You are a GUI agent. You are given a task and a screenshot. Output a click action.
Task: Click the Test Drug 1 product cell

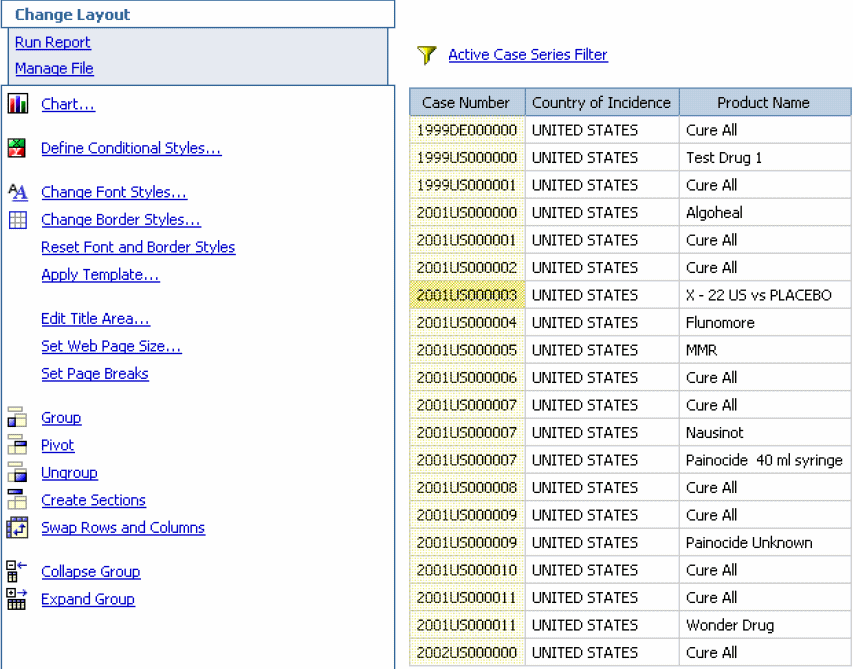coord(765,157)
